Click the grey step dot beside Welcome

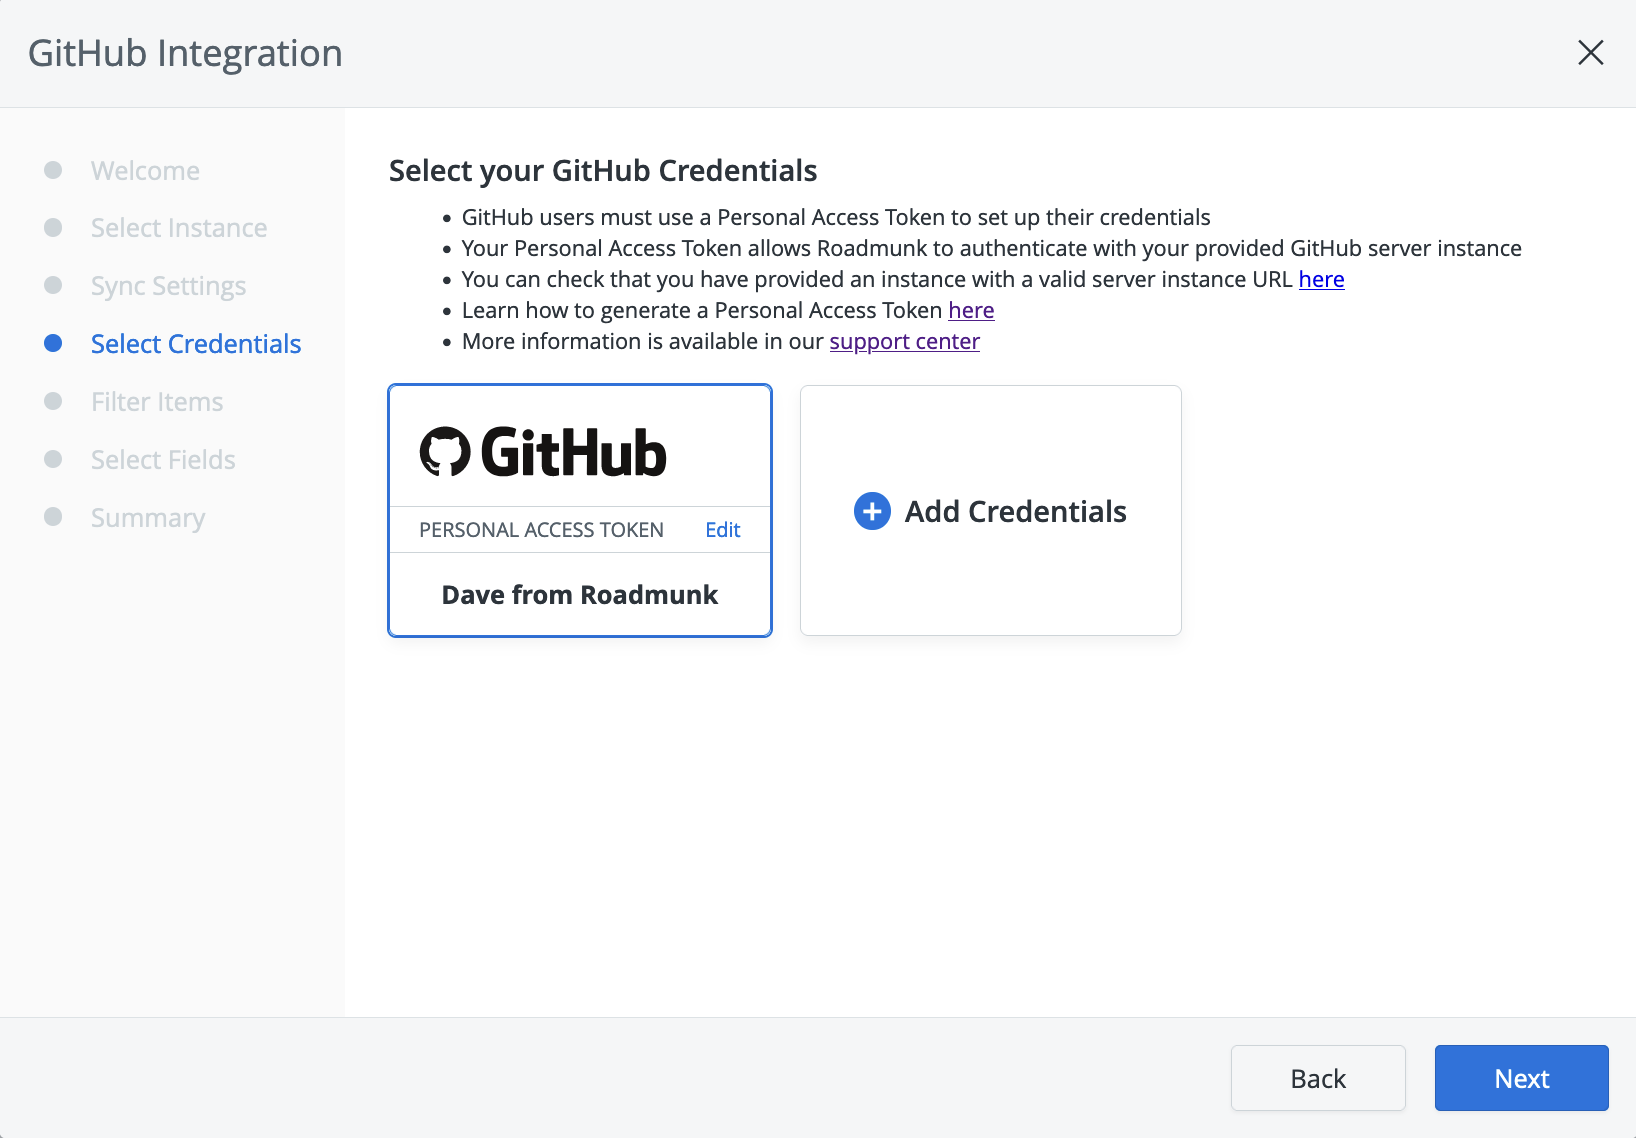(54, 170)
